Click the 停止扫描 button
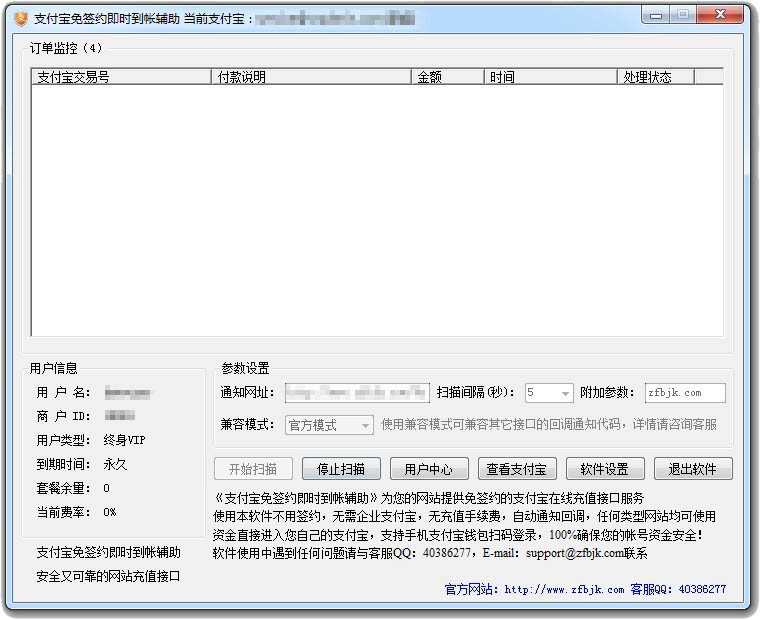The image size is (760, 620). pyautogui.click(x=341, y=469)
